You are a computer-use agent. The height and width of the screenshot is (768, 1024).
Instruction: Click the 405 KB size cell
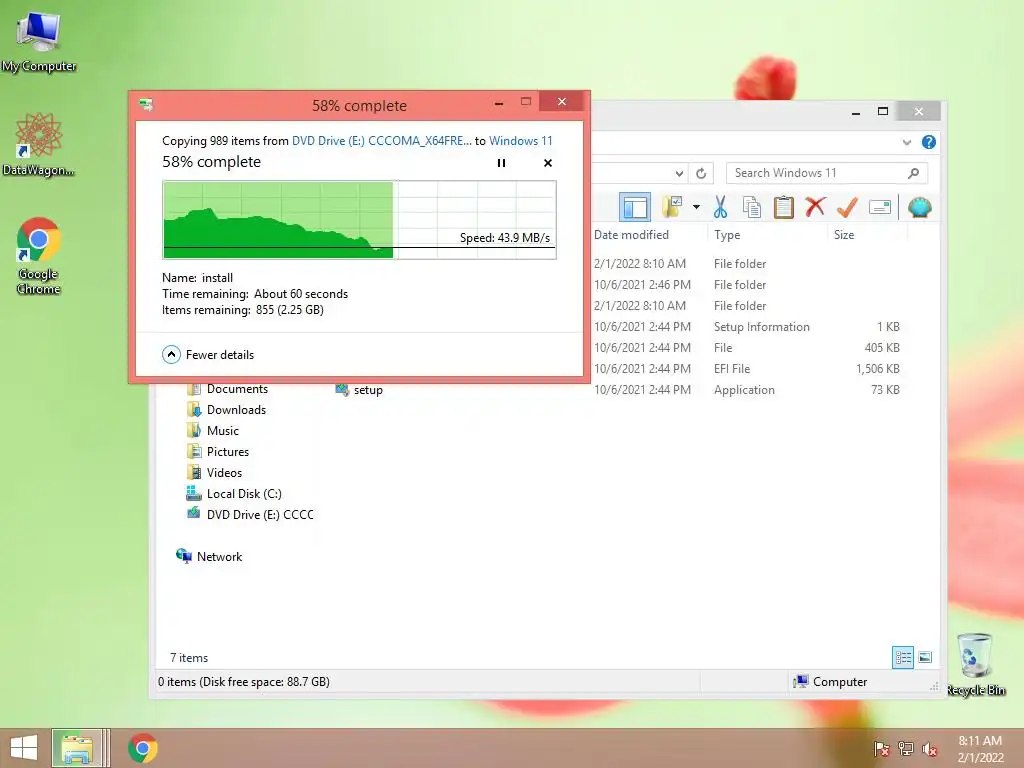[x=882, y=347]
